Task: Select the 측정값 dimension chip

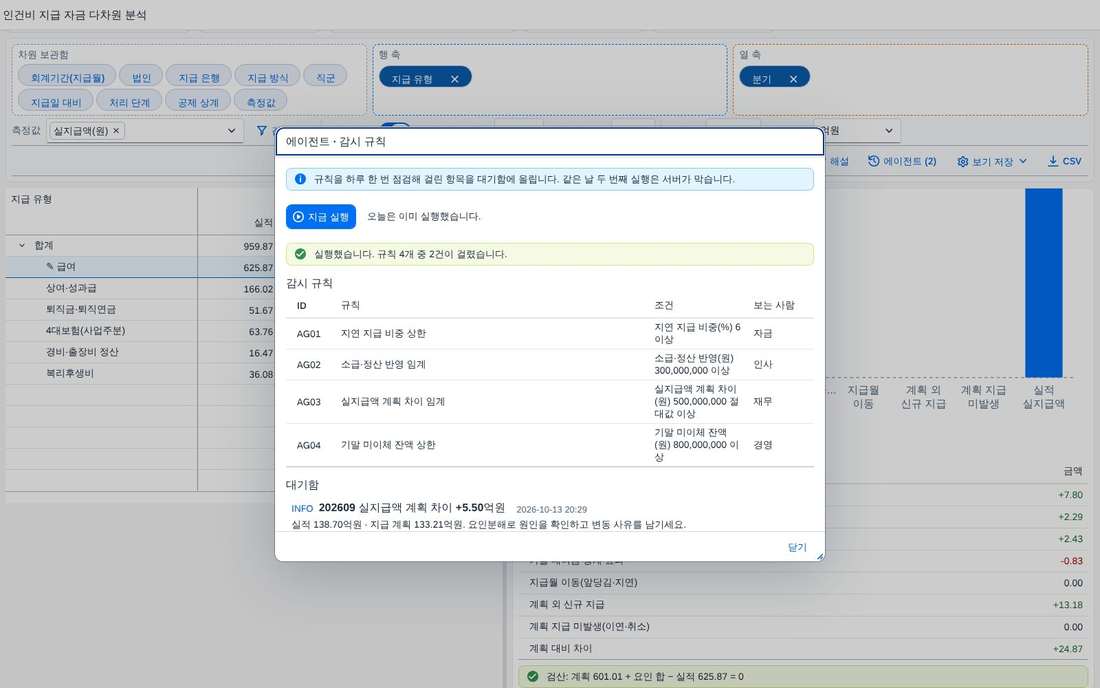Action: pyautogui.click(x=260, y=102)
